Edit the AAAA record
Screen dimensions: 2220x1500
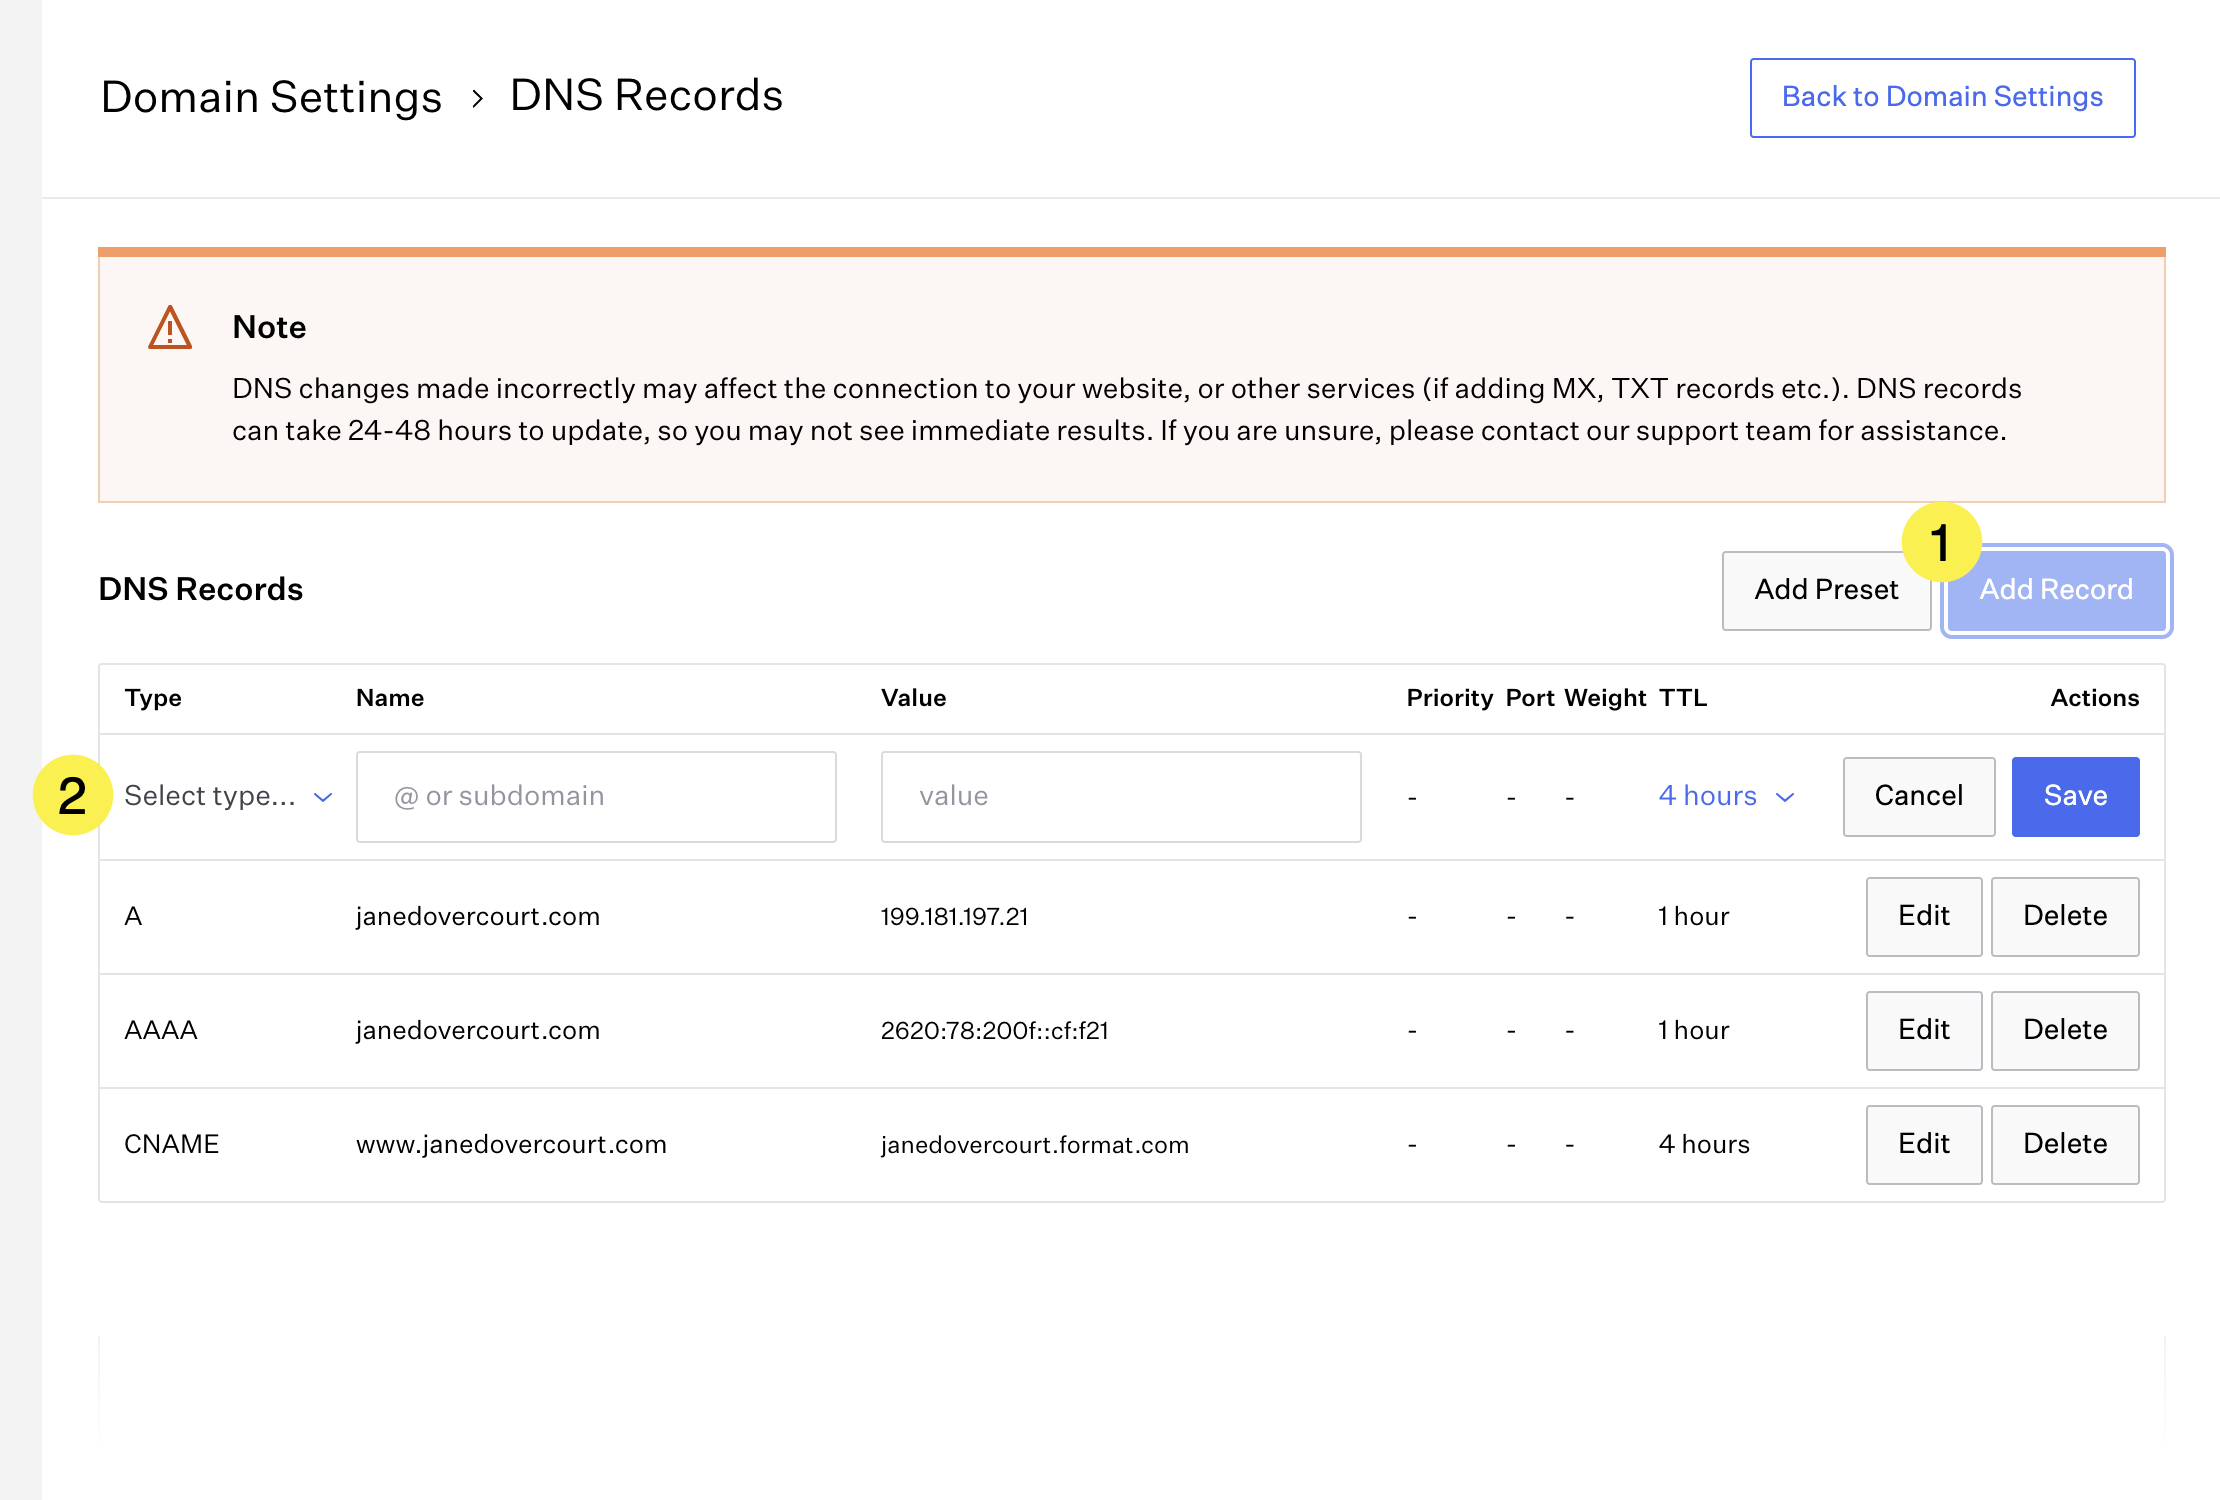coord(1923,1030)
